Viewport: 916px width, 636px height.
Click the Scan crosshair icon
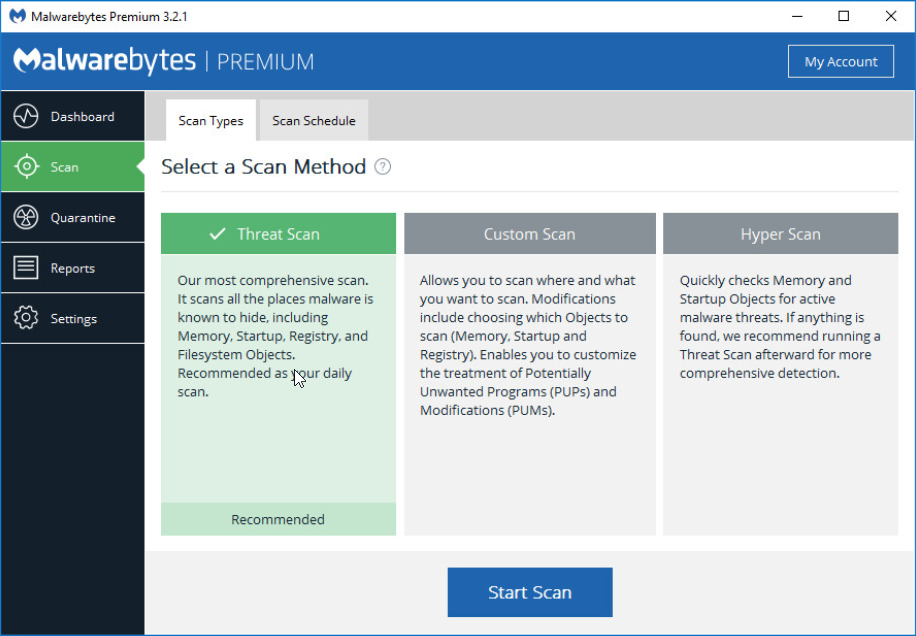coord(26,166)
